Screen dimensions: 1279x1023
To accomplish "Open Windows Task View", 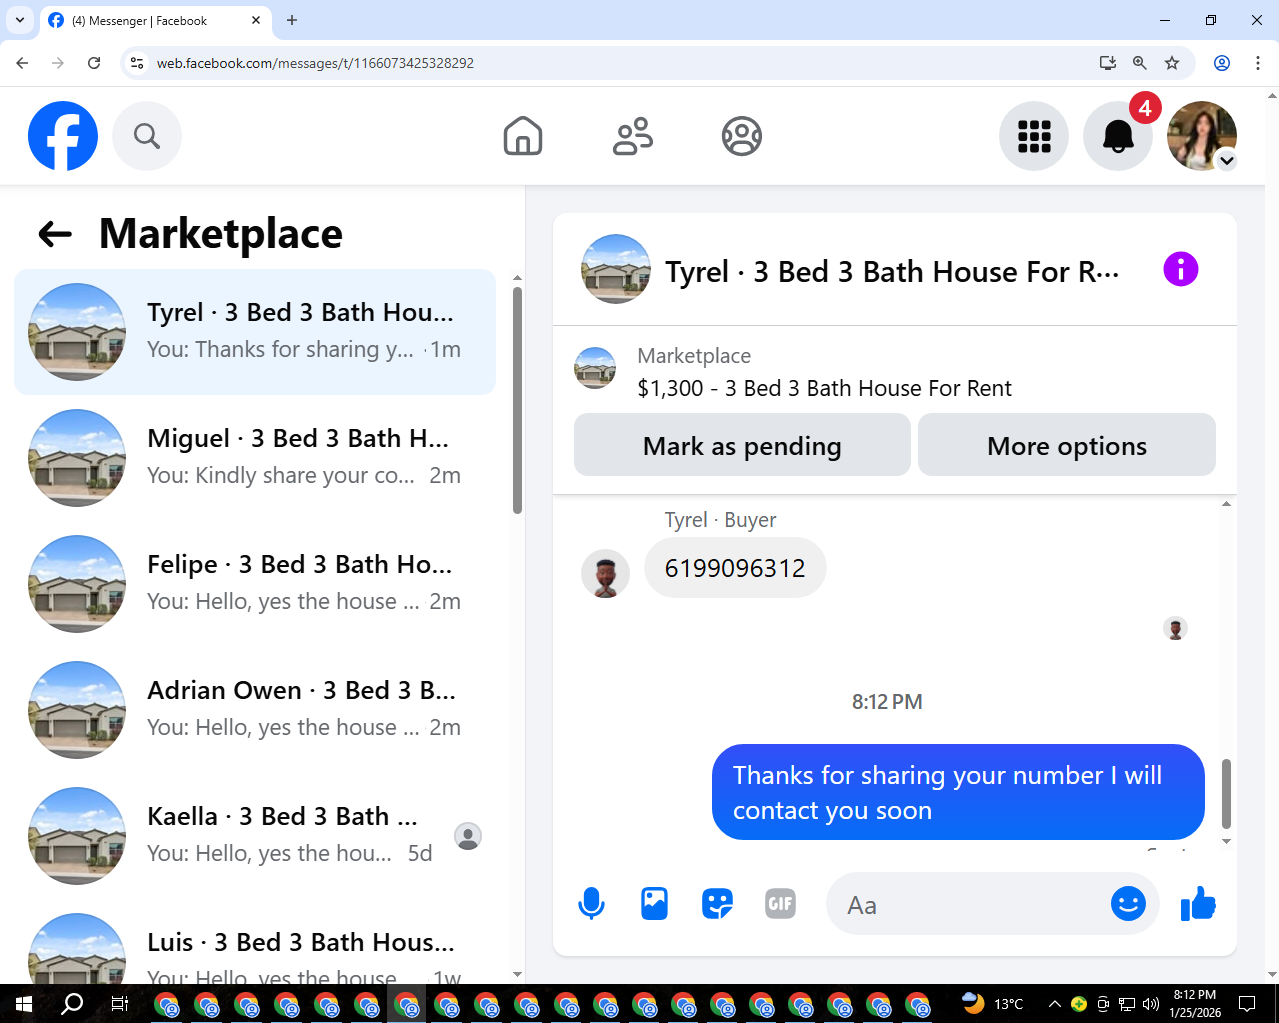I will [119, 1004].
